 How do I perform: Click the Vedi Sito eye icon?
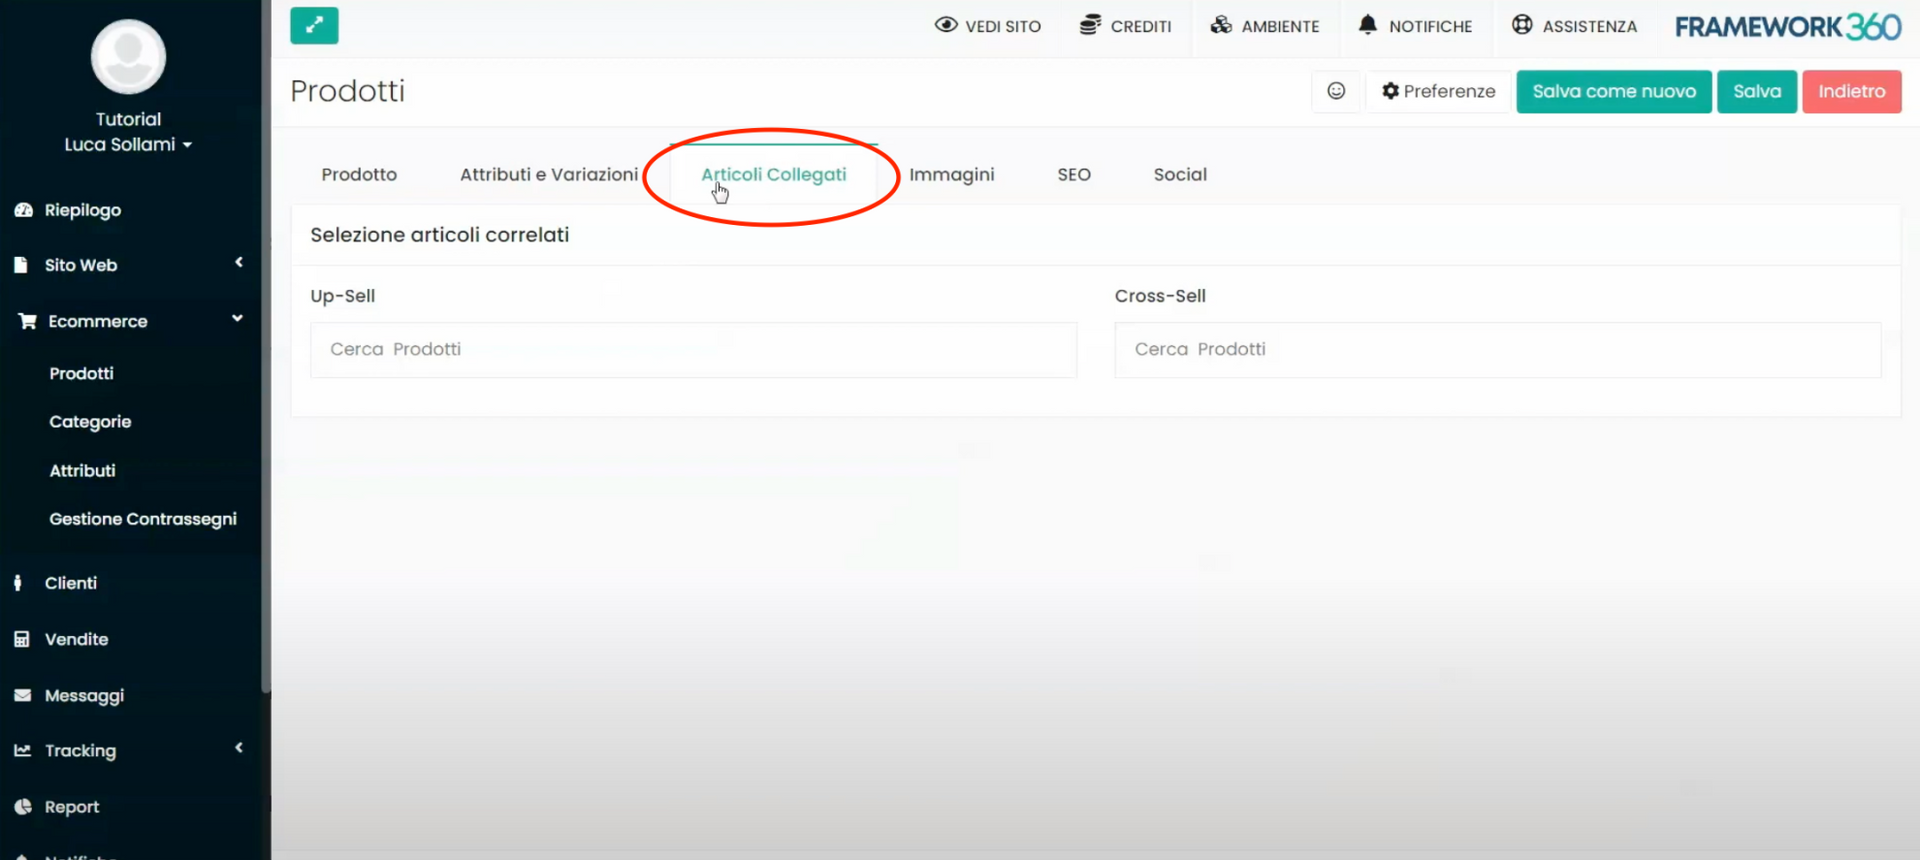(945, 25)
